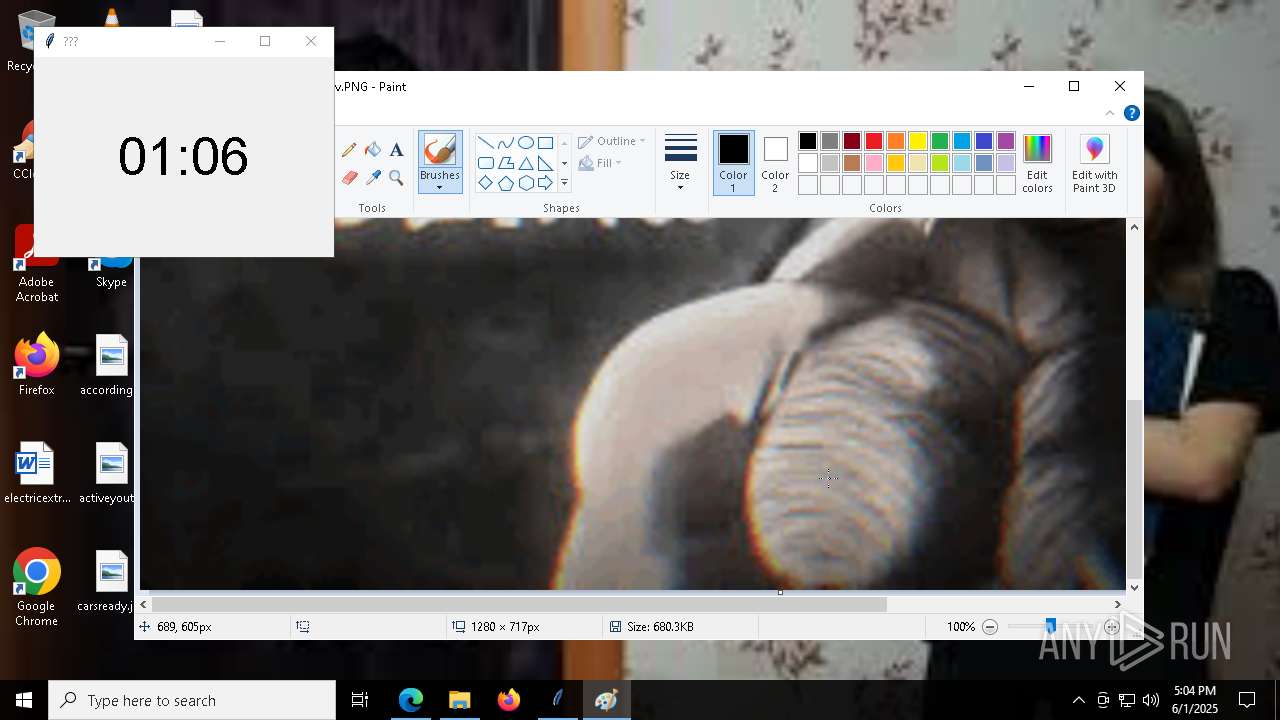The width and height of the screenshot is (1280, 720).
Task: Click Edit with Paint 3D
Action: point(1094,163)
